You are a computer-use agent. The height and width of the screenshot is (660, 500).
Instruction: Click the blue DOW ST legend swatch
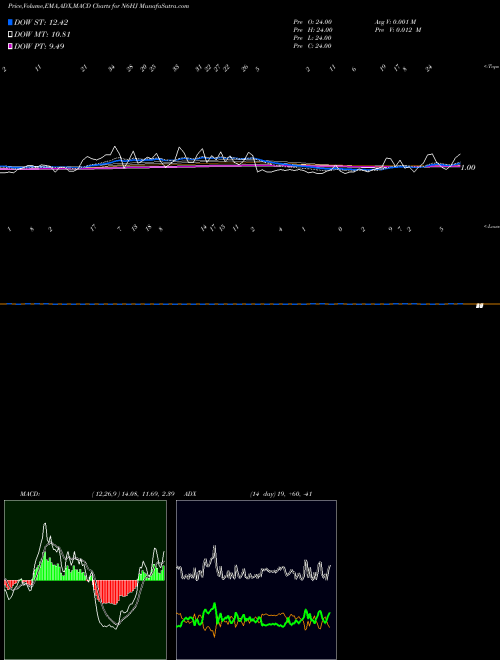pos(10,22)
